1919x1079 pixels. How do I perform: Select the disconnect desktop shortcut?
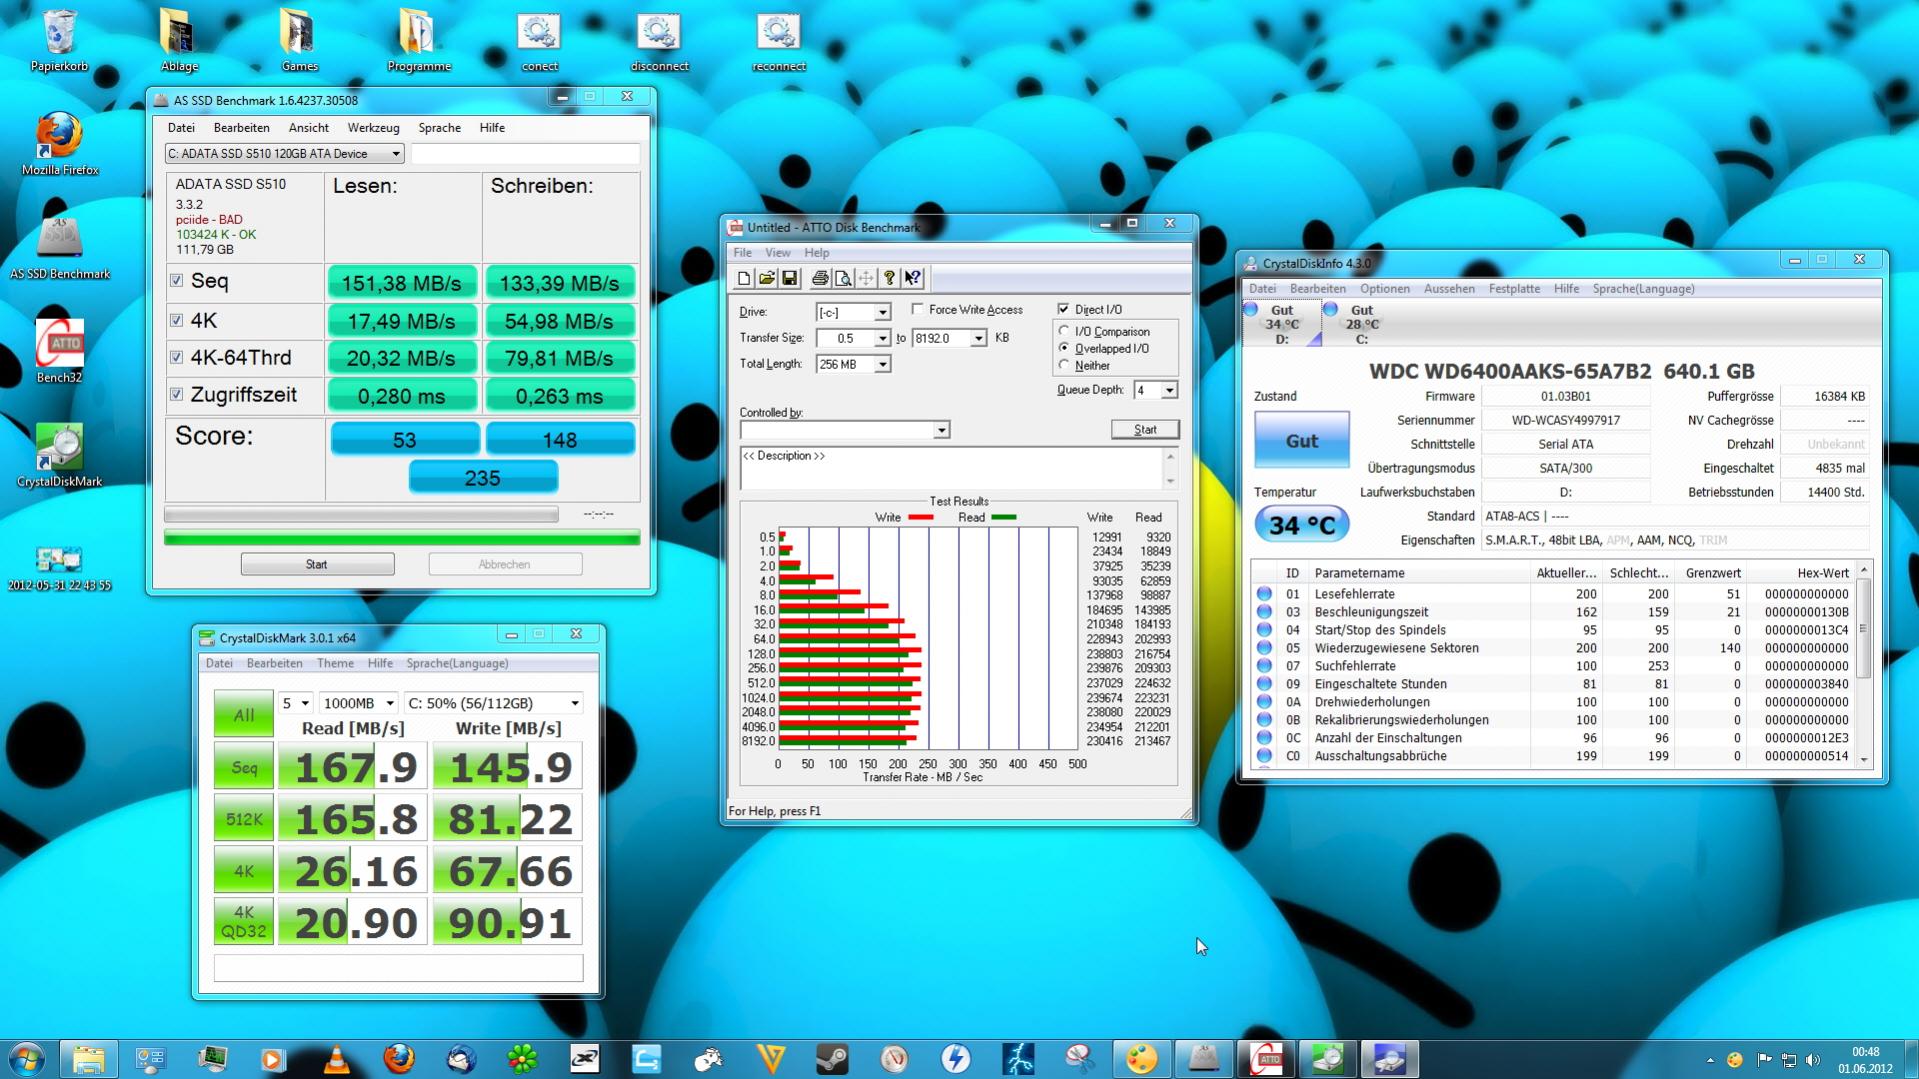pyautogui.click(x=659, y=41)
